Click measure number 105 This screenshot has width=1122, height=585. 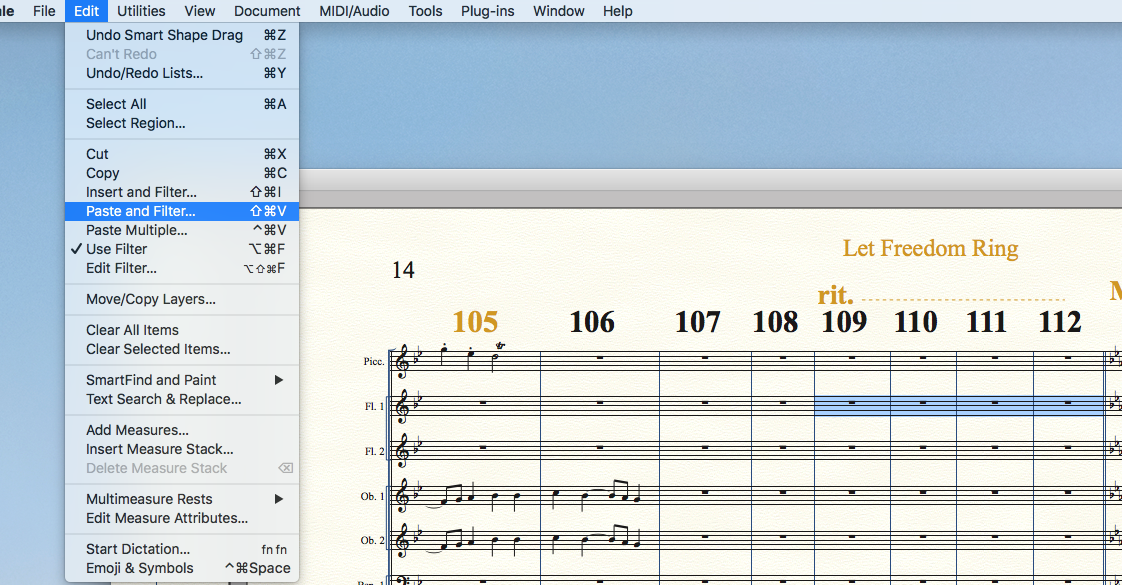475,322
